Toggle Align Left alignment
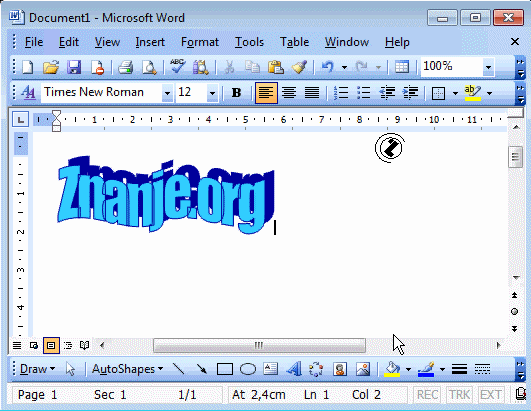 click(266, 92)
